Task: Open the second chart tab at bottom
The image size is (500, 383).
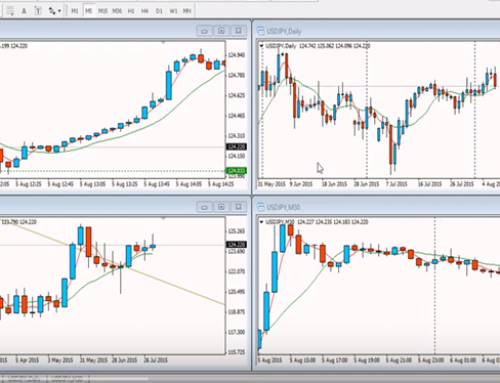Action: tap(68, 378)
